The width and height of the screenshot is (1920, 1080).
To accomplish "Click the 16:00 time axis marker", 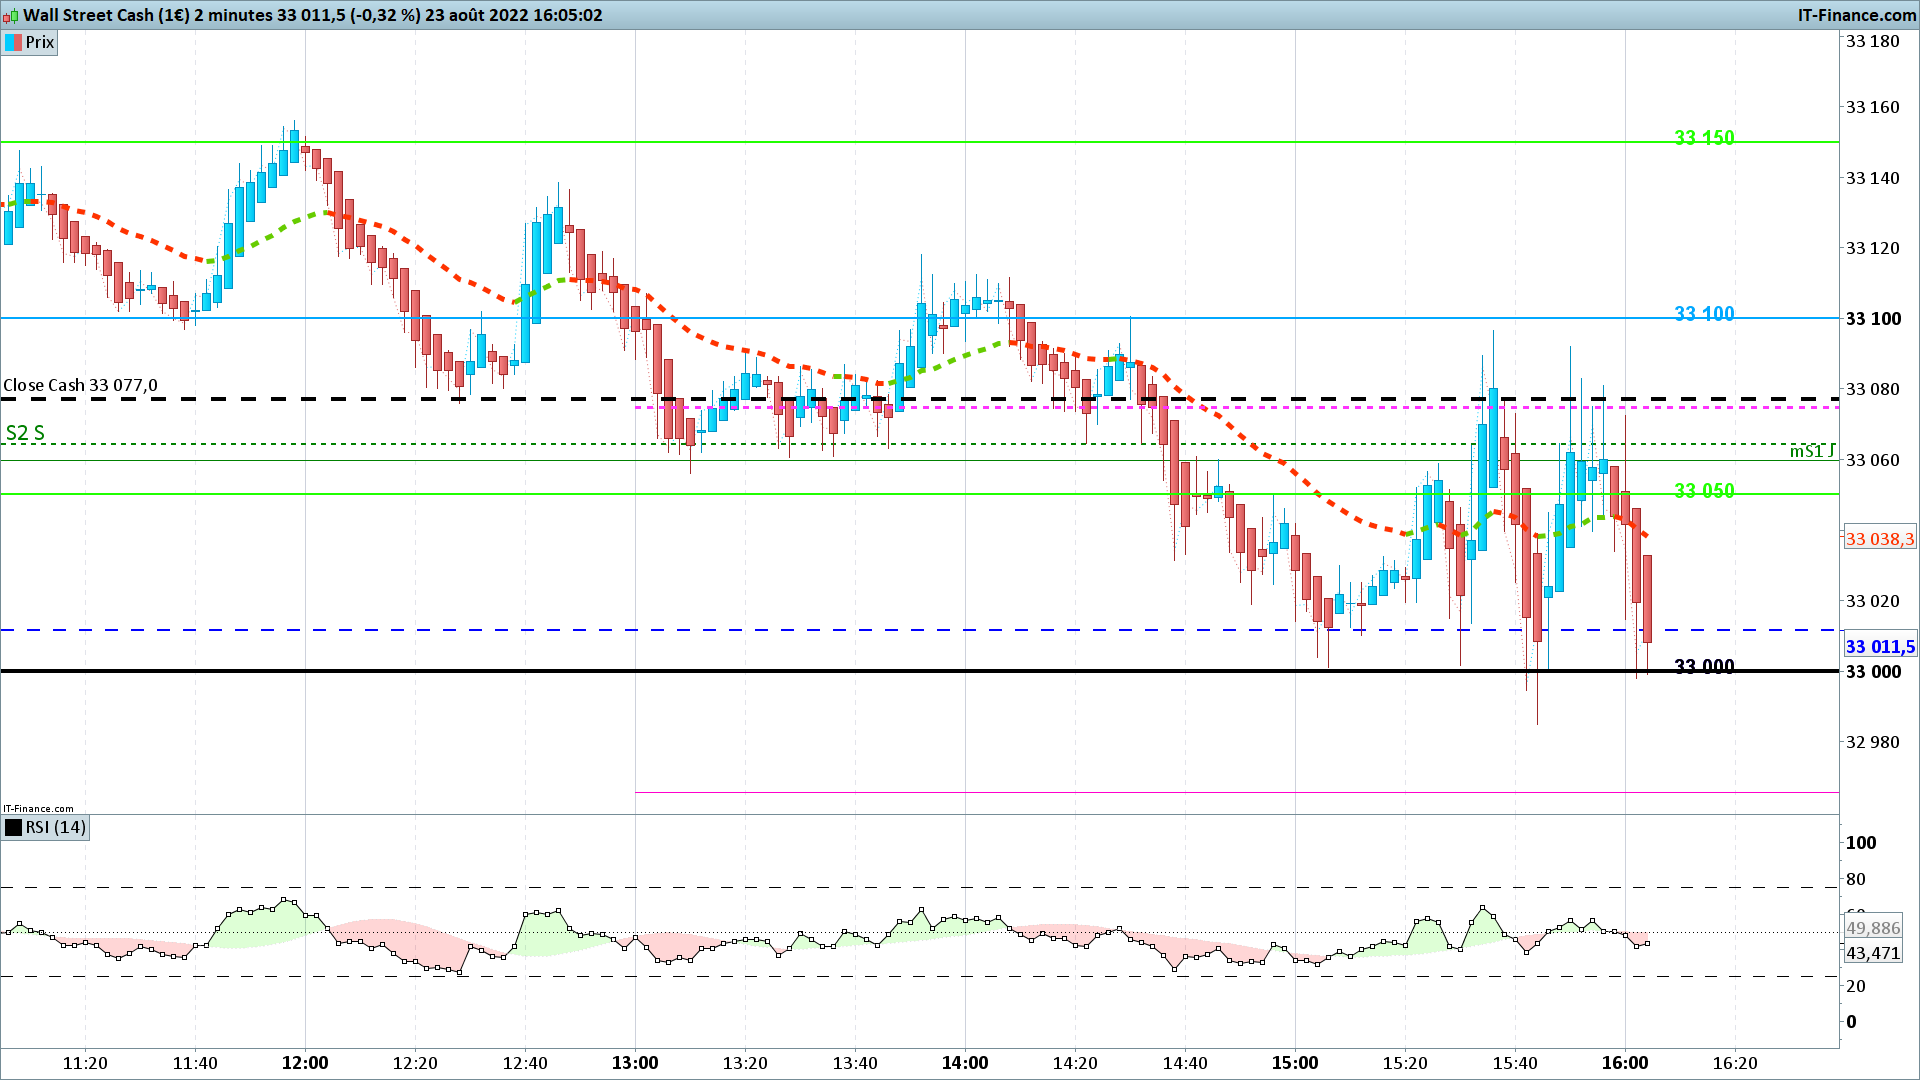I will (1625, 1063).
